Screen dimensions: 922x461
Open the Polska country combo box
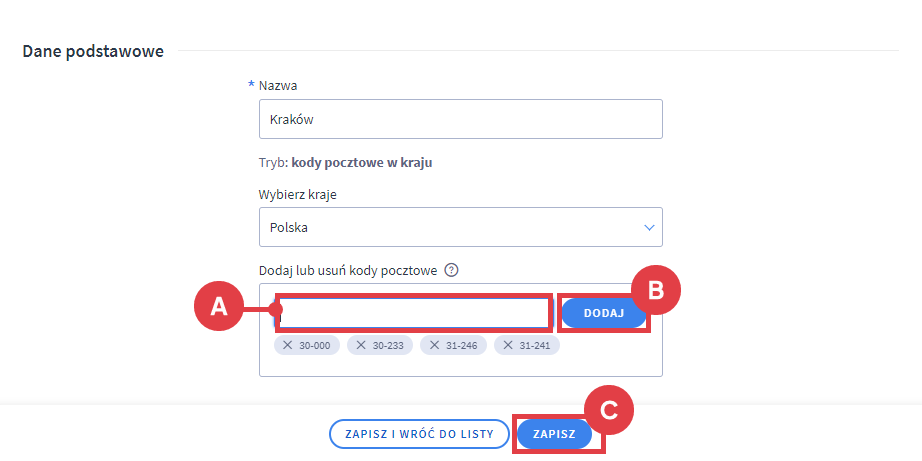[450, 227]
